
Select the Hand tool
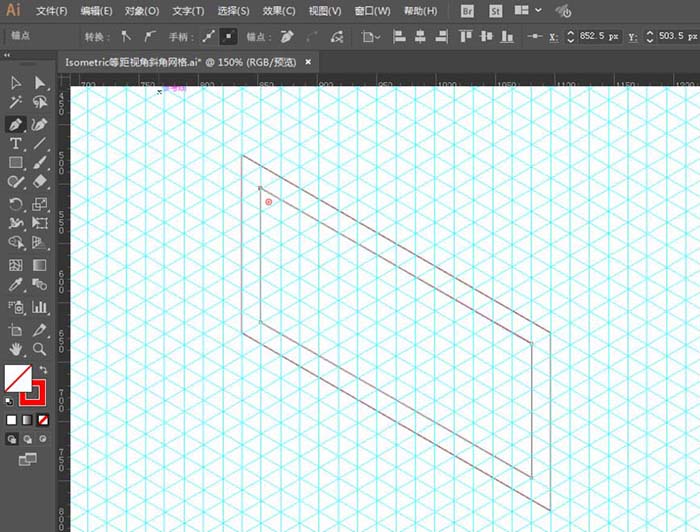click(x=16, y=349)
